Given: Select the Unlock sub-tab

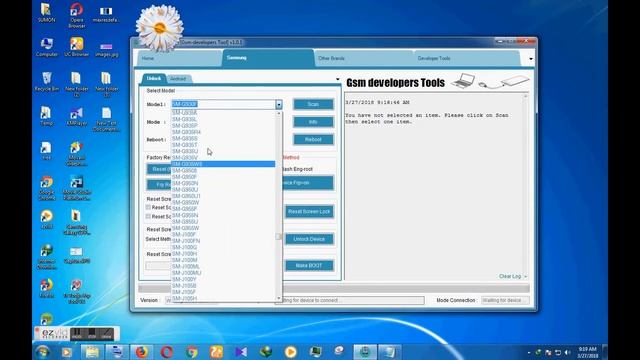Looking at the screenshot, I should pos(154,78).
